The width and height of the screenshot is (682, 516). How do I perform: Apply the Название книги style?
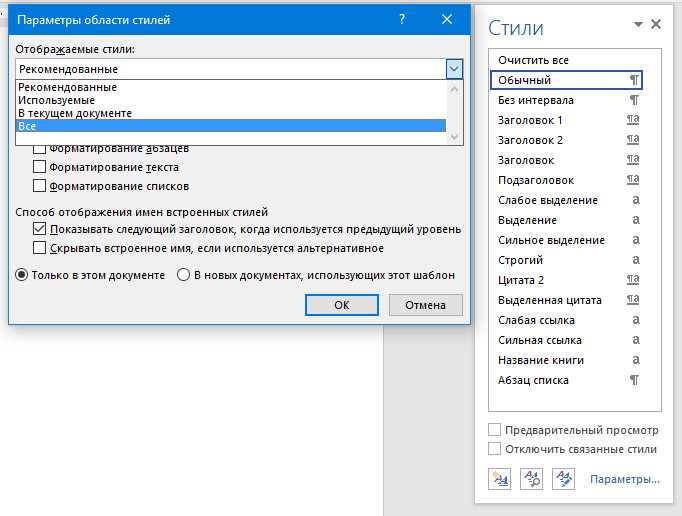566,360
